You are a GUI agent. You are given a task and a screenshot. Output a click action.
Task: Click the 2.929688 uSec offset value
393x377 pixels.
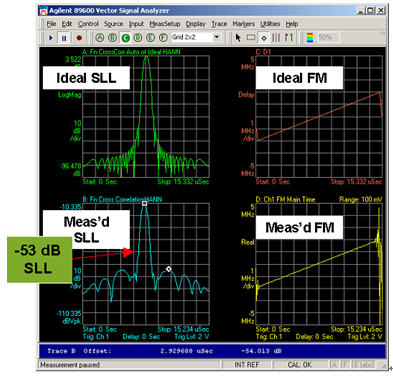pyautogui.click(x=186, y=351)
